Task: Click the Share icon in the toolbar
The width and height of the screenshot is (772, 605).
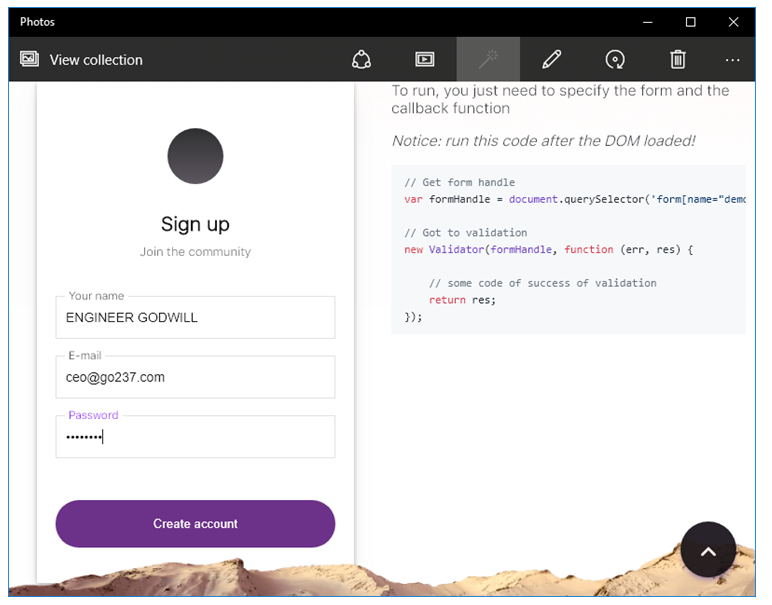Action: click(362, 60)
